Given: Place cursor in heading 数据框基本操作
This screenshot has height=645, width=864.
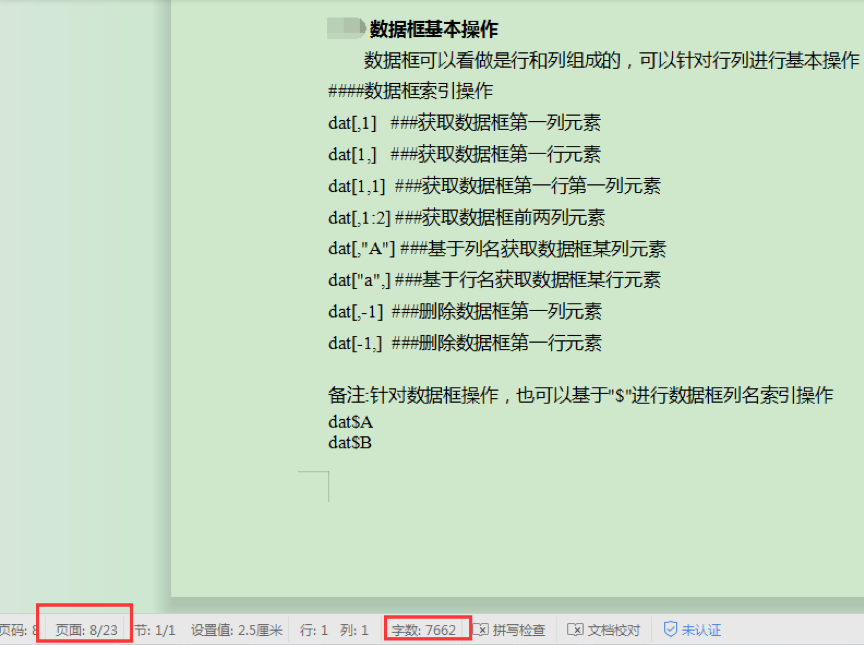Looking at the screenshot, I should click(433, 29).
